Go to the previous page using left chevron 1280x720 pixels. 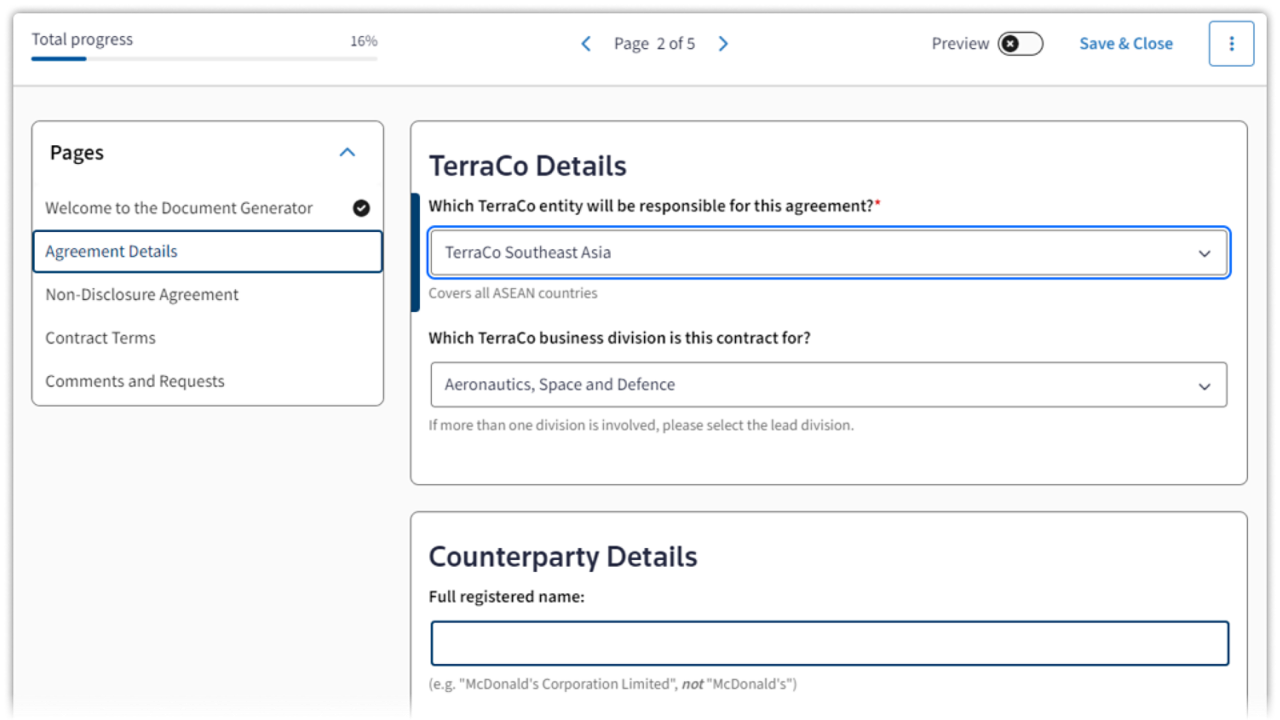pyautogui.click(x=586, y=44)
